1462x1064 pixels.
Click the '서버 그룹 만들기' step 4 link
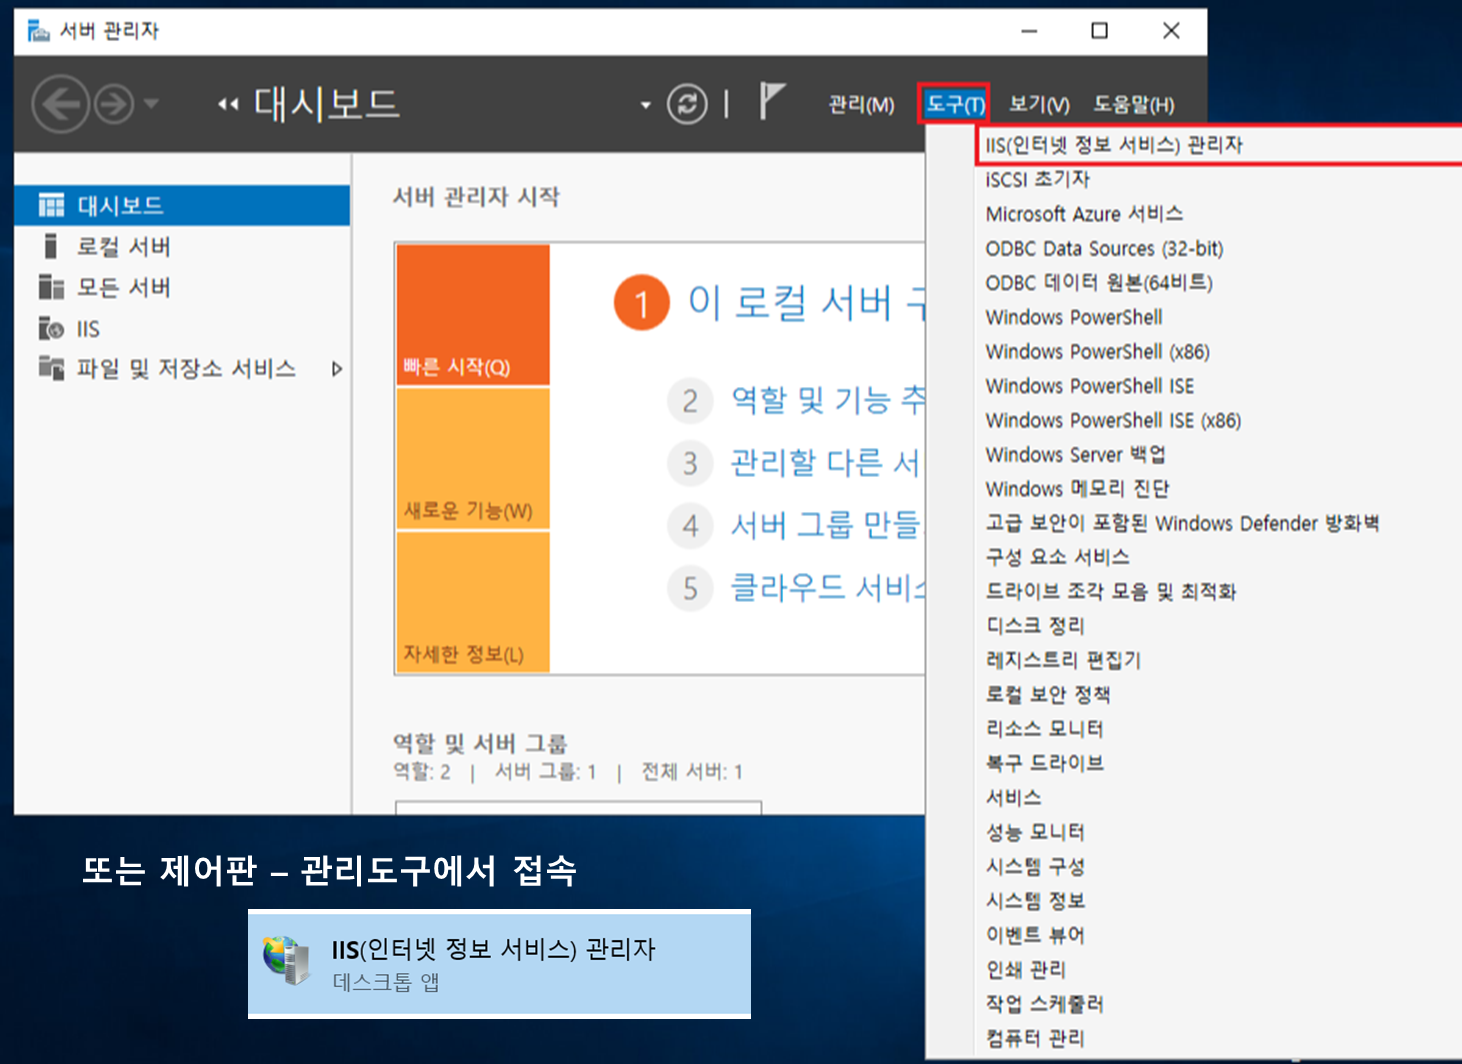point(824,525)
